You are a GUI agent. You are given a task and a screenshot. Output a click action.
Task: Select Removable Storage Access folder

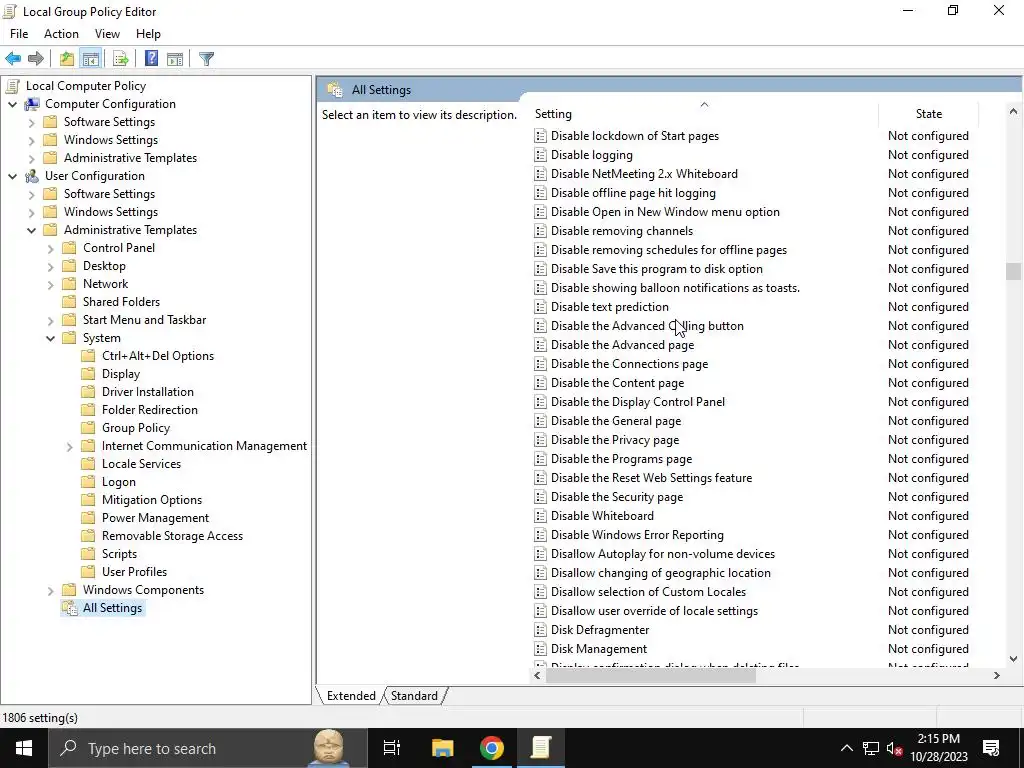tap(172, 536)
